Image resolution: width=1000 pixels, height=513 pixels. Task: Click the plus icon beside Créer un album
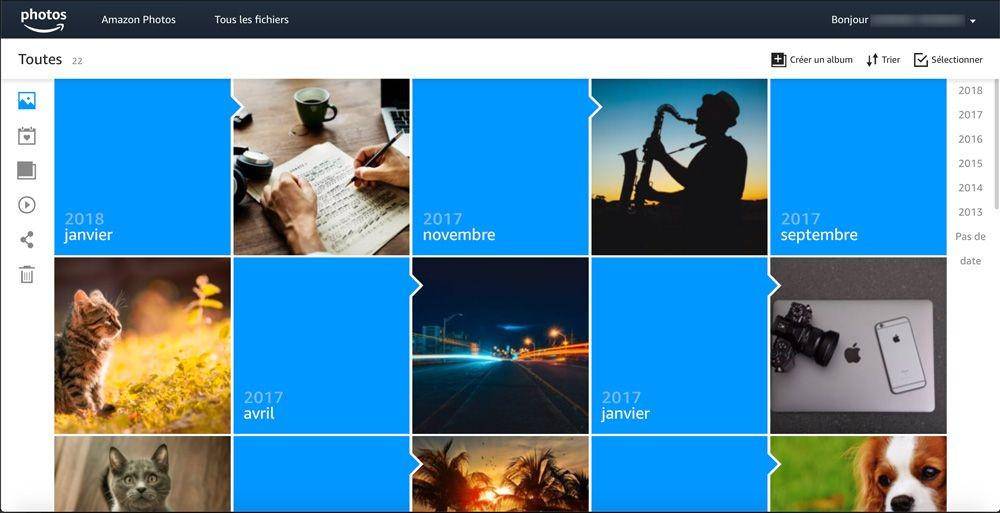click(x=778, y=60)
